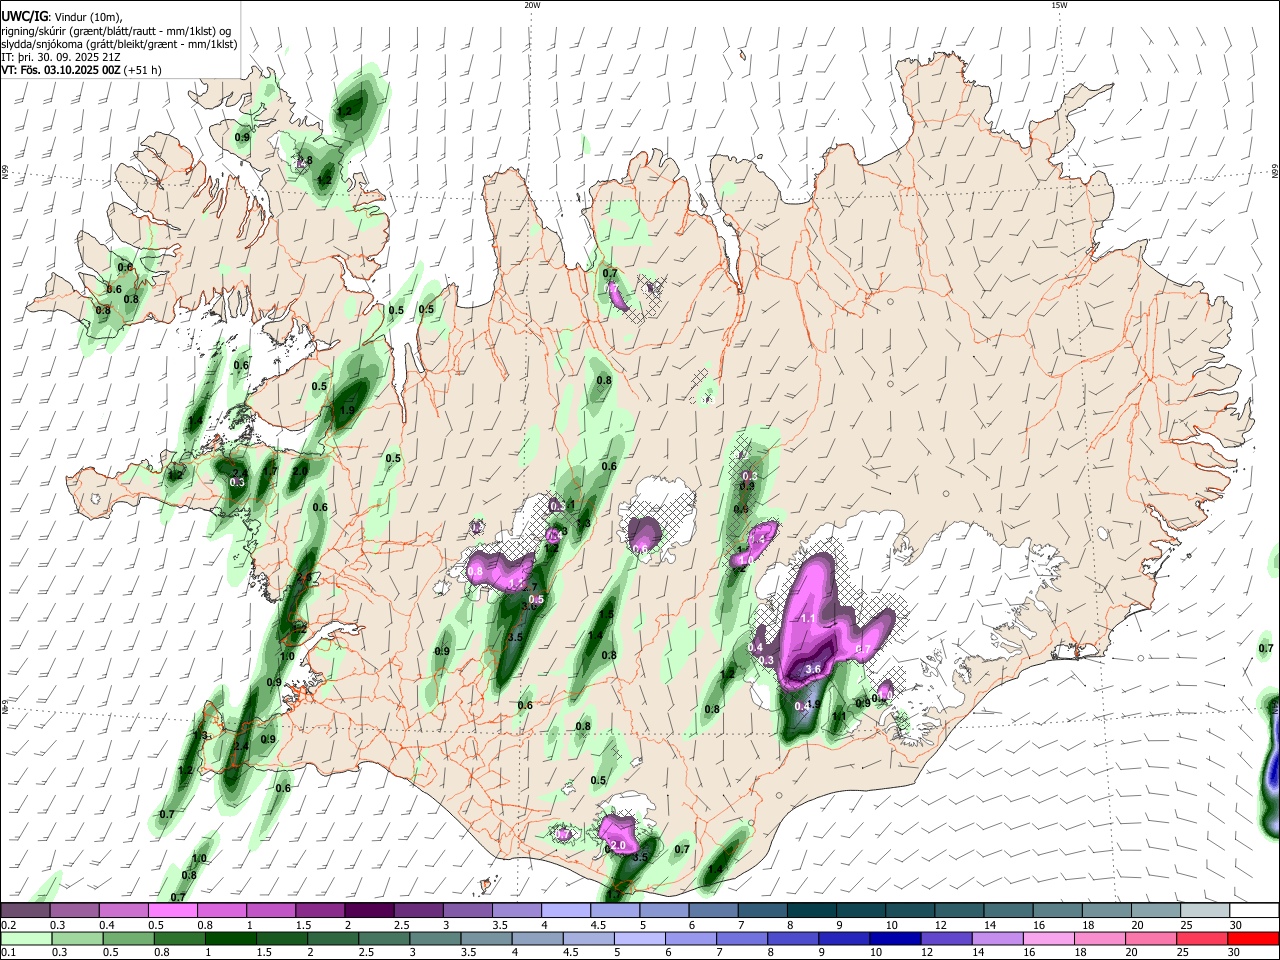
Task: Click the '0.4' label under the snow scale
Action: [x=107, y=925]
